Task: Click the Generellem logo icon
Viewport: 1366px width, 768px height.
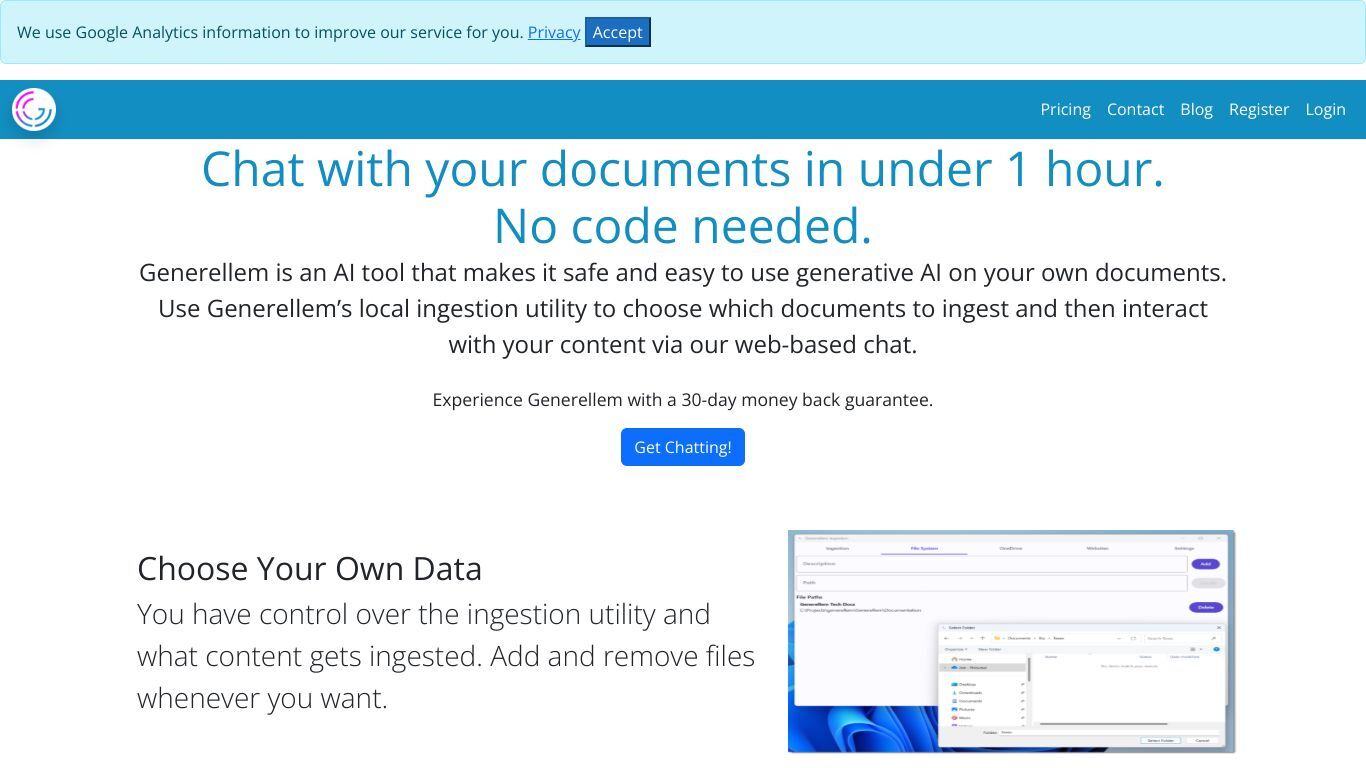Action: click(34, 110)
